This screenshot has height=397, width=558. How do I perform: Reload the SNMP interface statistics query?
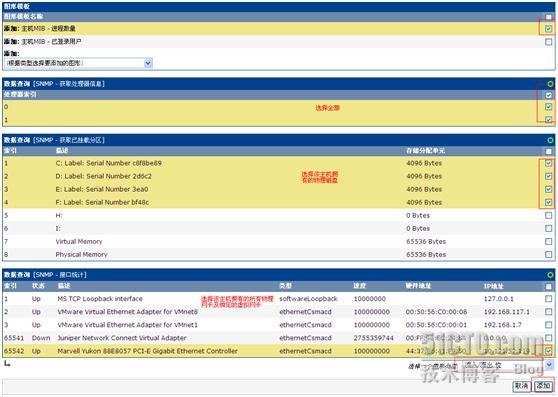pyautogui.click(x=550, y=275)
